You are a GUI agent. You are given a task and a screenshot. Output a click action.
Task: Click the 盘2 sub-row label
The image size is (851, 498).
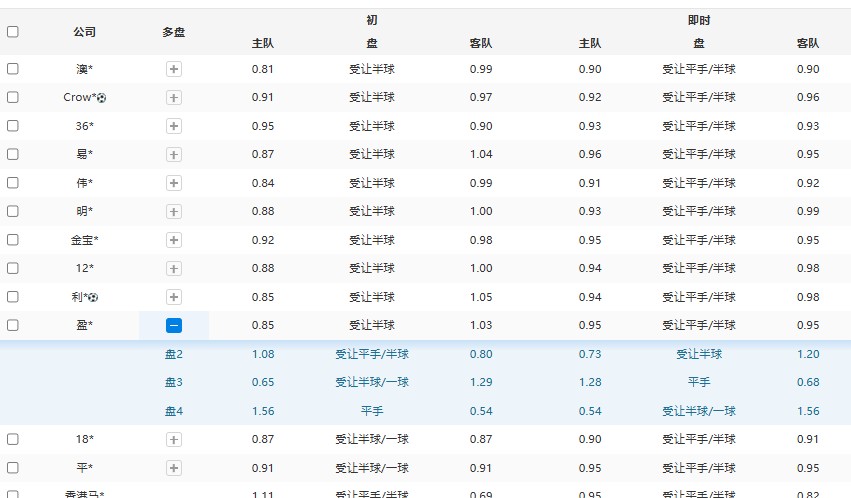click(174, 354)
